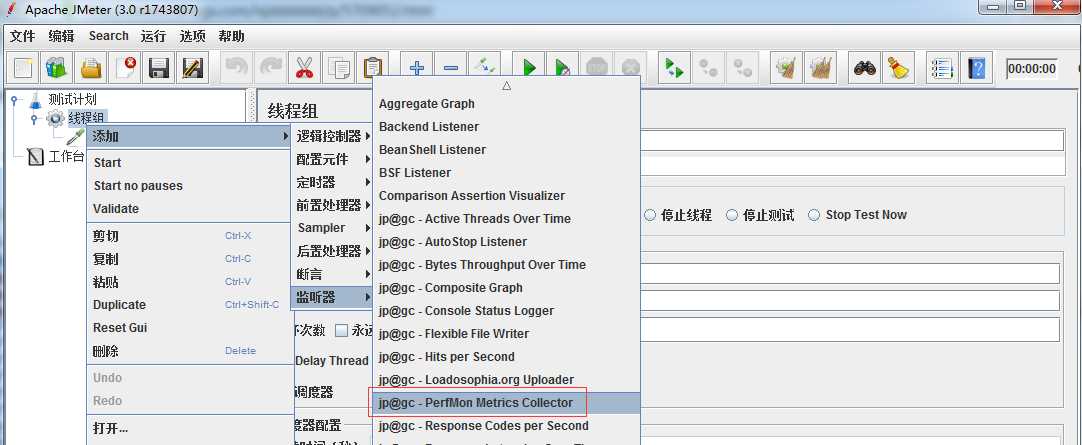Select the 测试计划 tree item
The height and width of the screenshot is (445, 1082).
[x=72, y=100]
